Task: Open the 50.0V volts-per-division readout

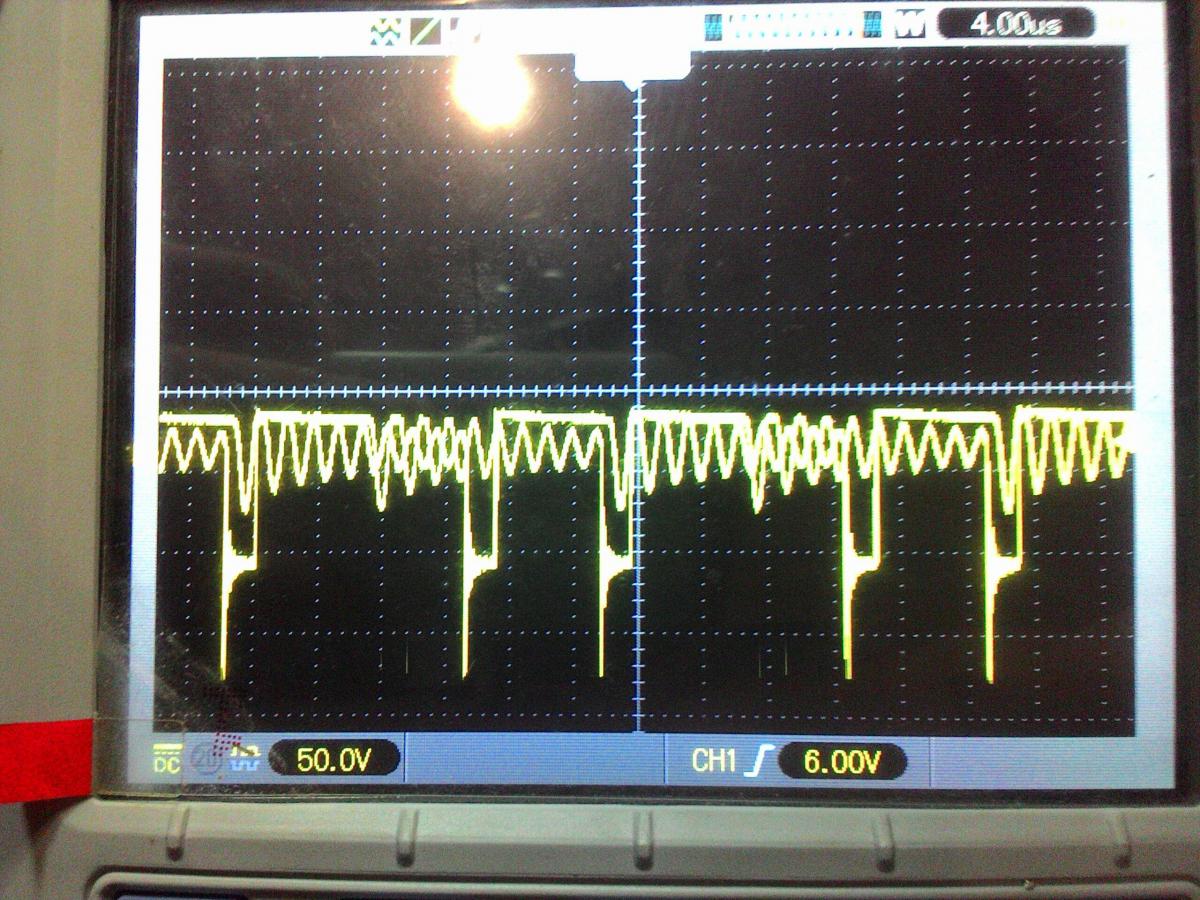Action: pos(334,760)
